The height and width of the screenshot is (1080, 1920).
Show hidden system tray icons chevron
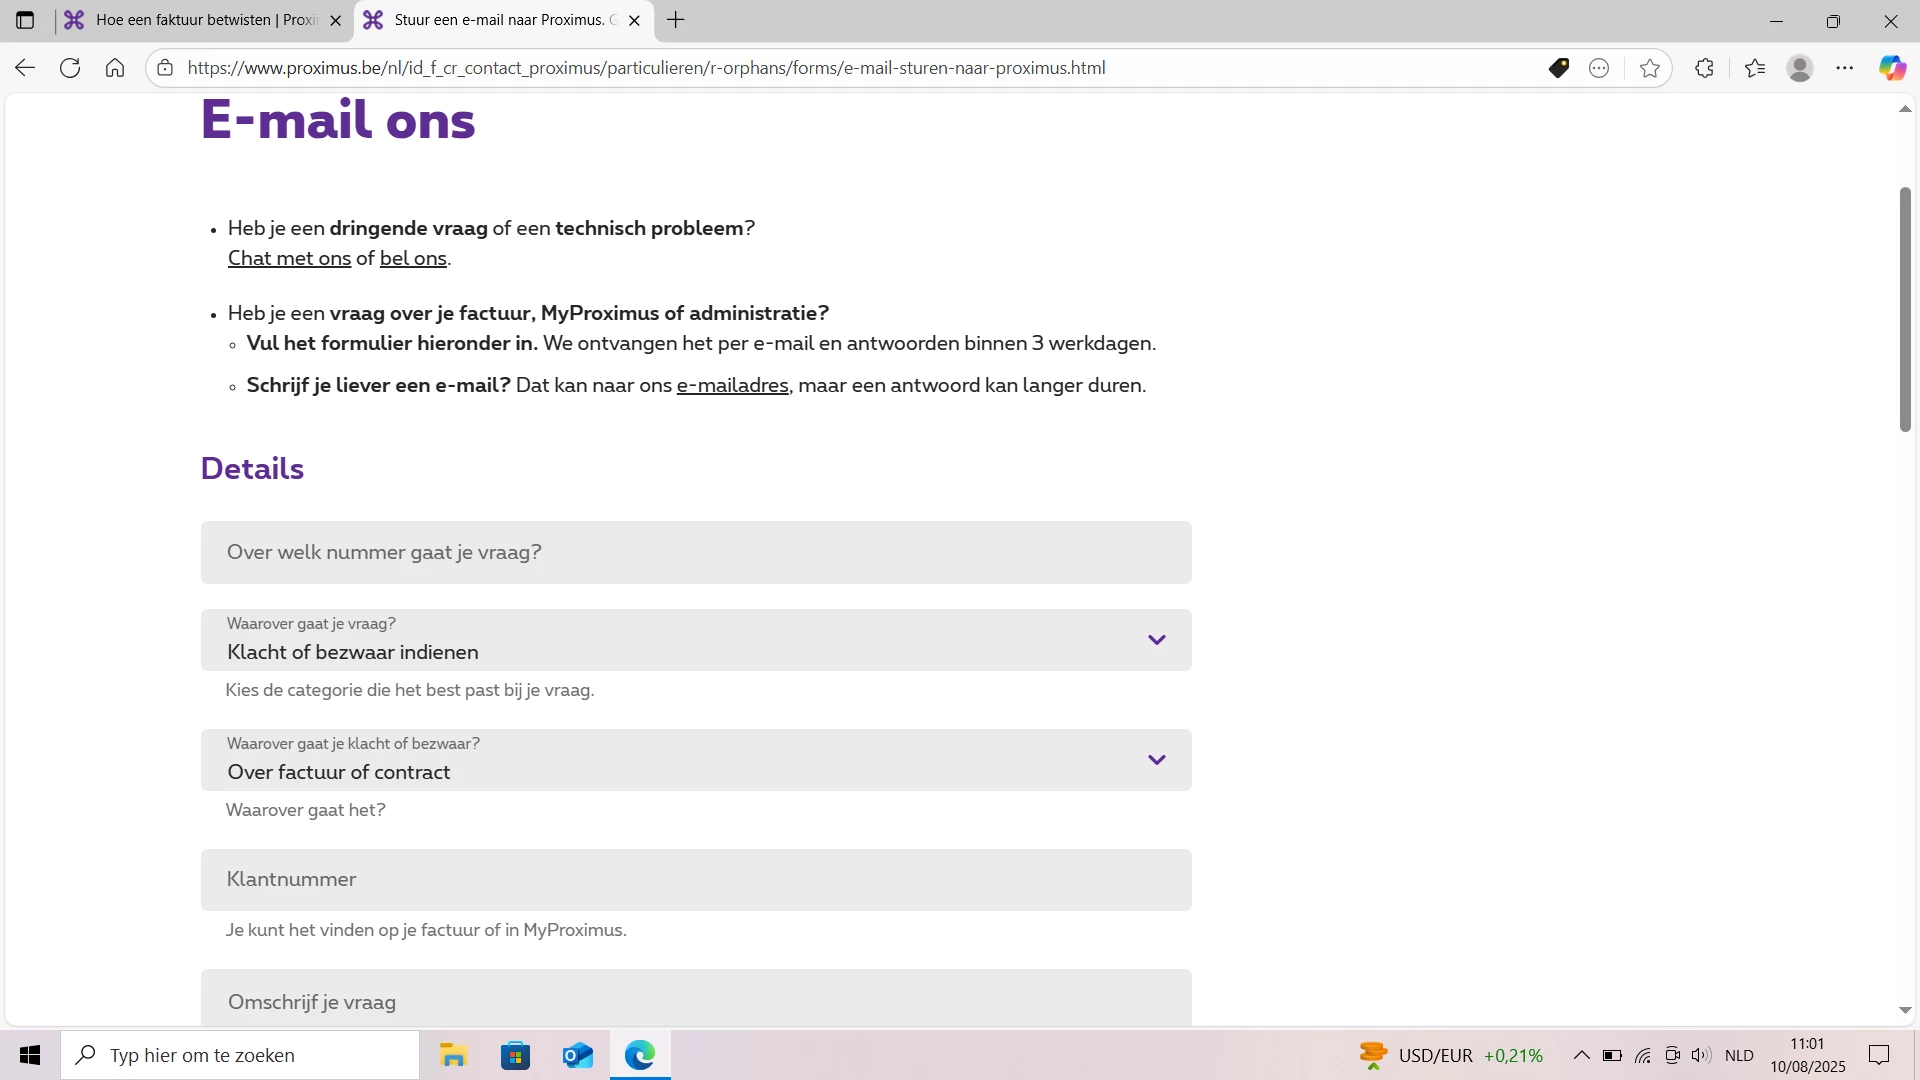pos(1582,1055)
